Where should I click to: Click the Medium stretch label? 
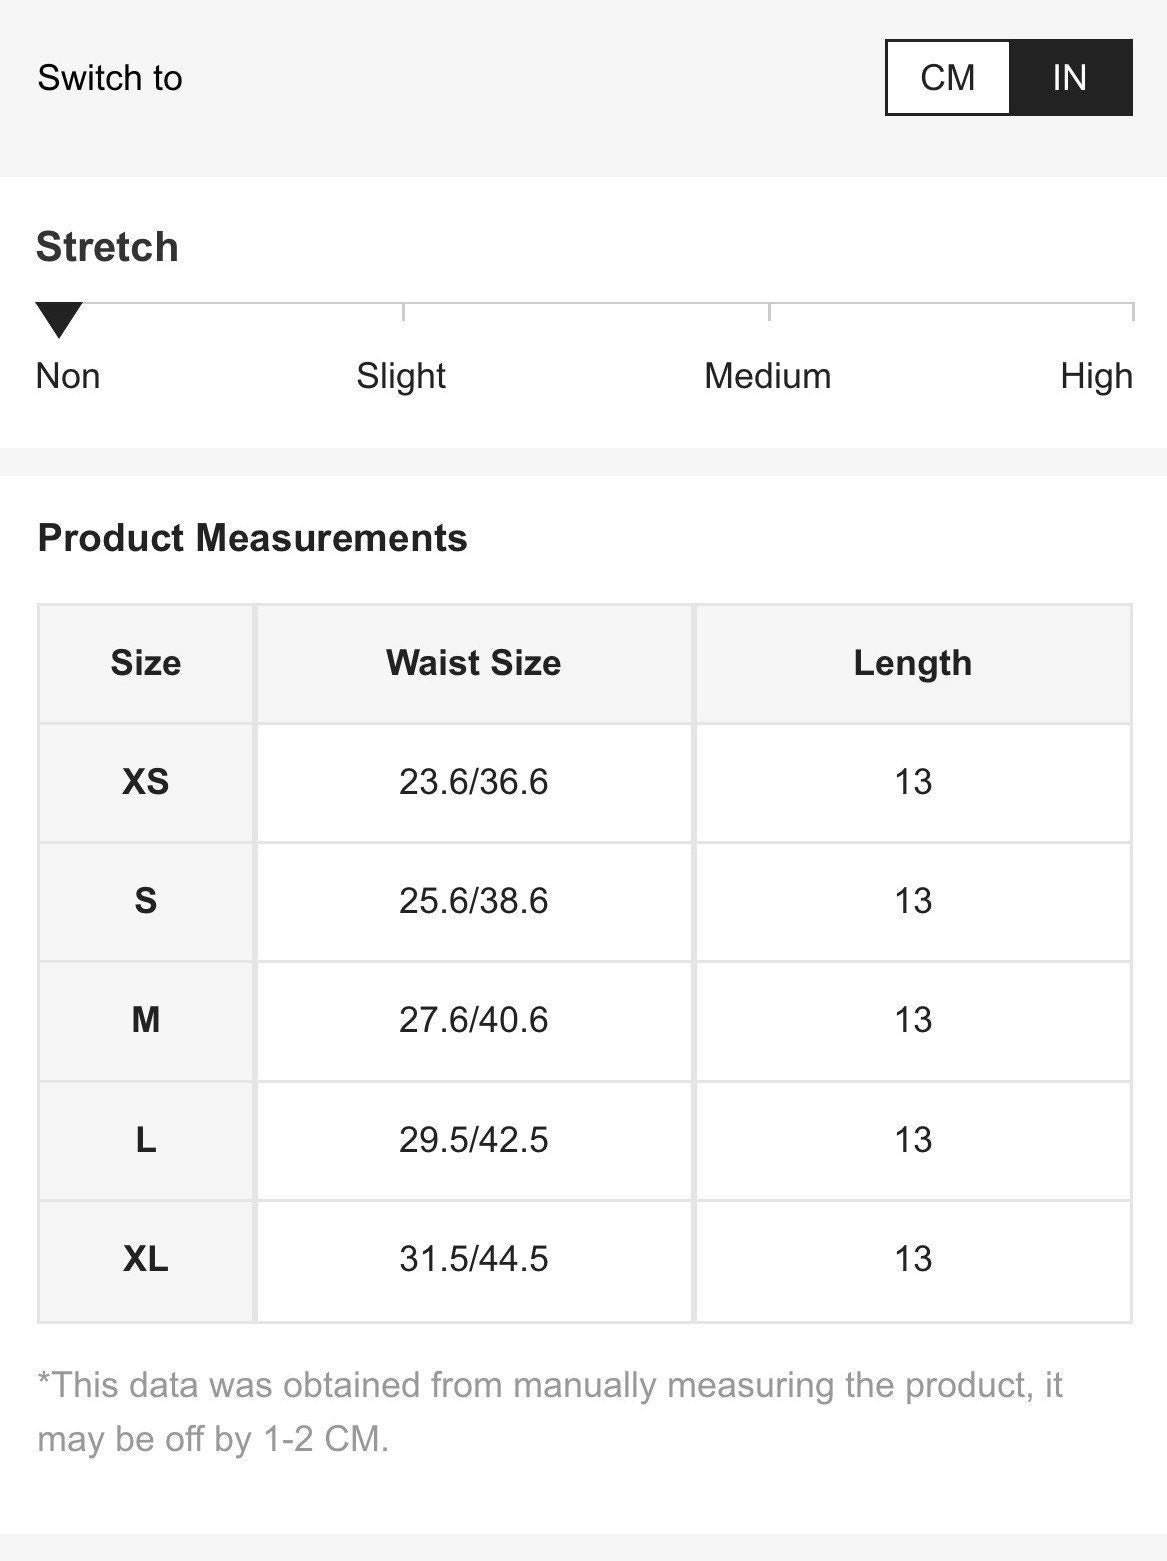(767, 376)
